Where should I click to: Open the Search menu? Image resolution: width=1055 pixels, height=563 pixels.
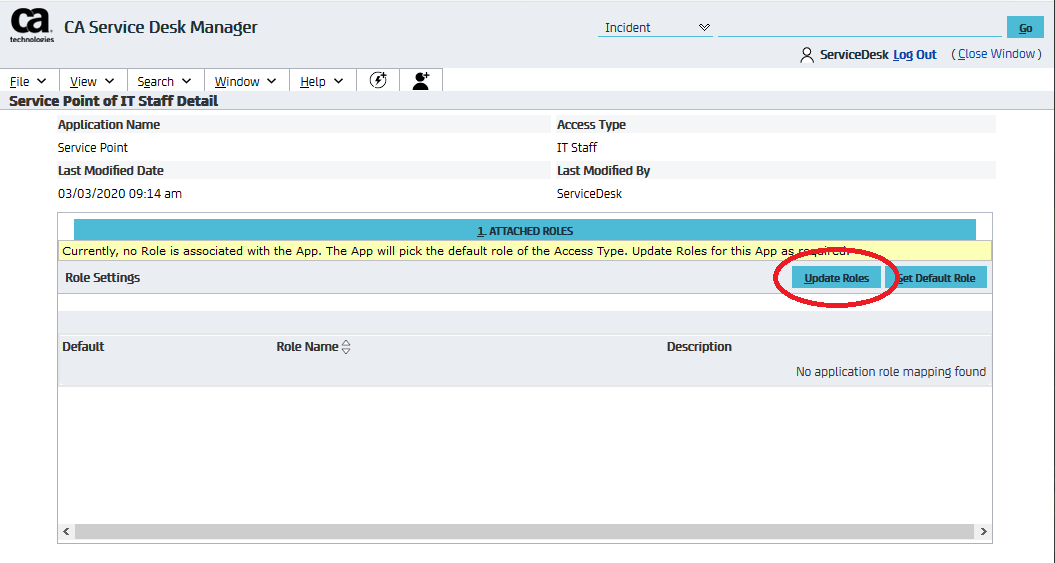tap(164, 81)
